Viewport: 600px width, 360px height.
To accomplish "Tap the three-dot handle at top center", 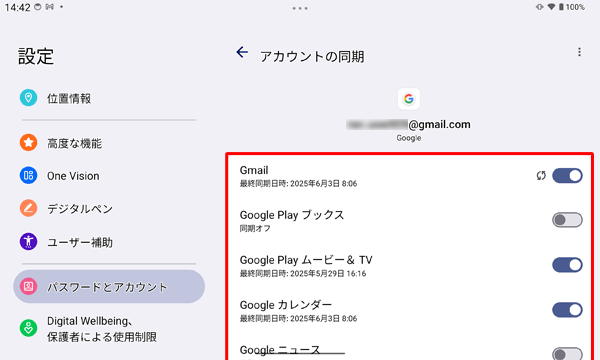I will click(300, 8).
